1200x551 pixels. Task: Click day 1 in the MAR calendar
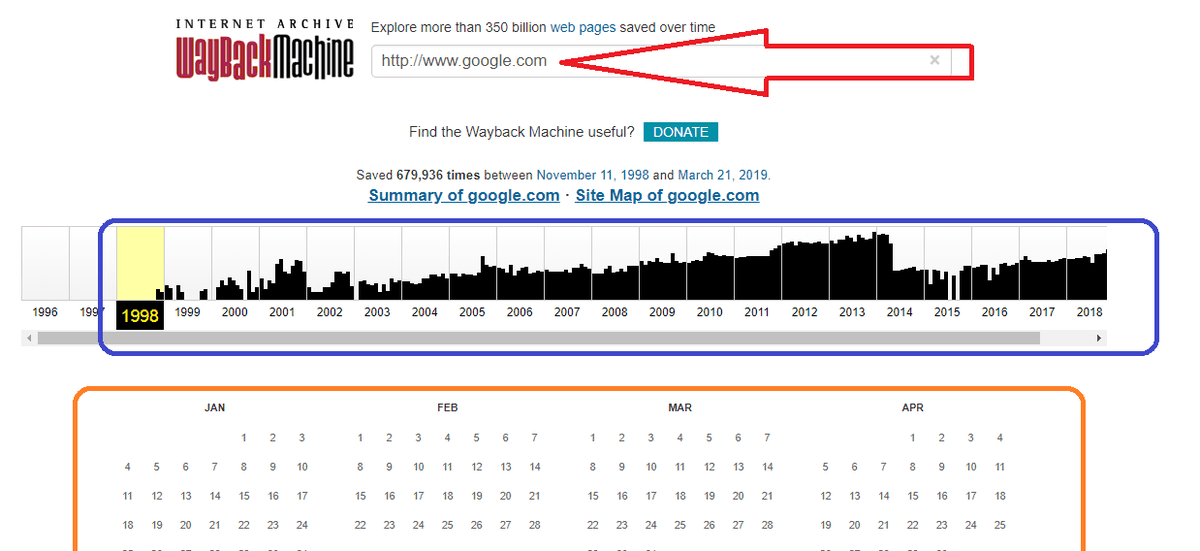point(593,438)
